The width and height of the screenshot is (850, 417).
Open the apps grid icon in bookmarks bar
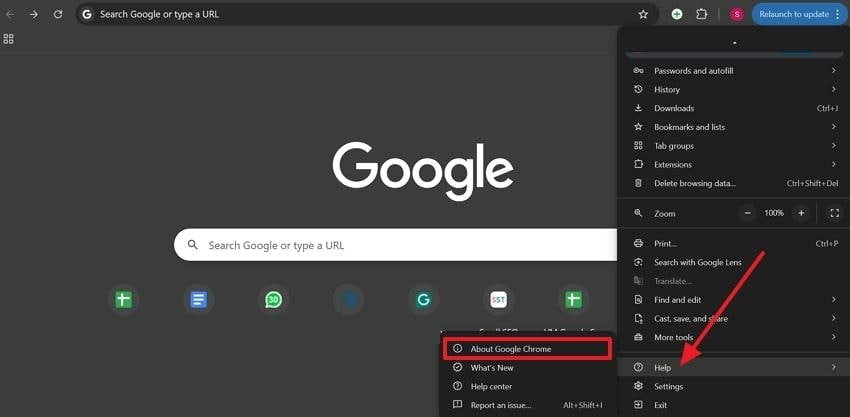(8, 39)
